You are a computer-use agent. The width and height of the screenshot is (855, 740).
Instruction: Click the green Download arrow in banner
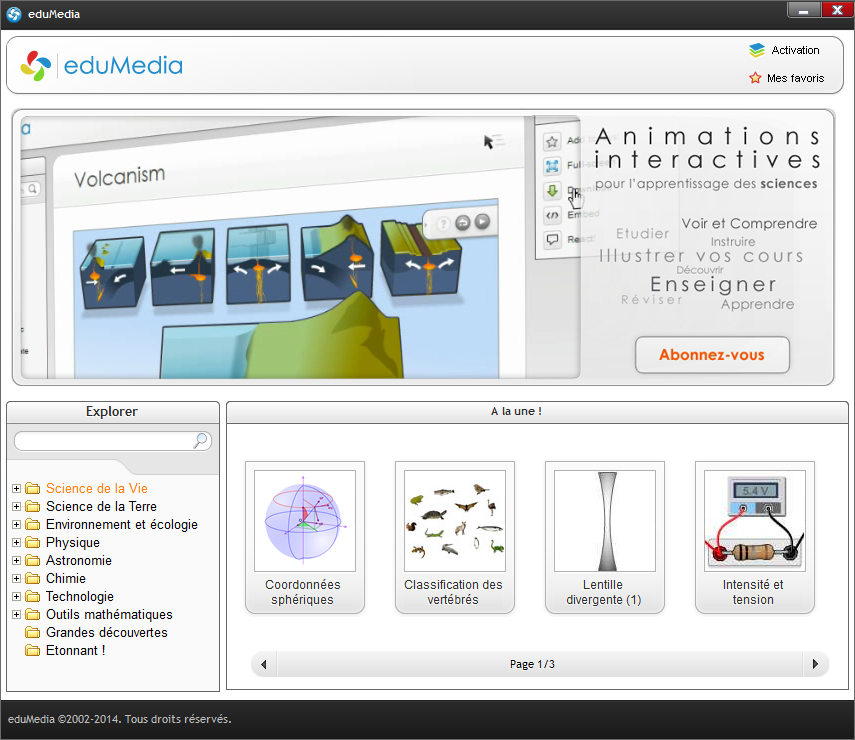[x=552, y=190]
